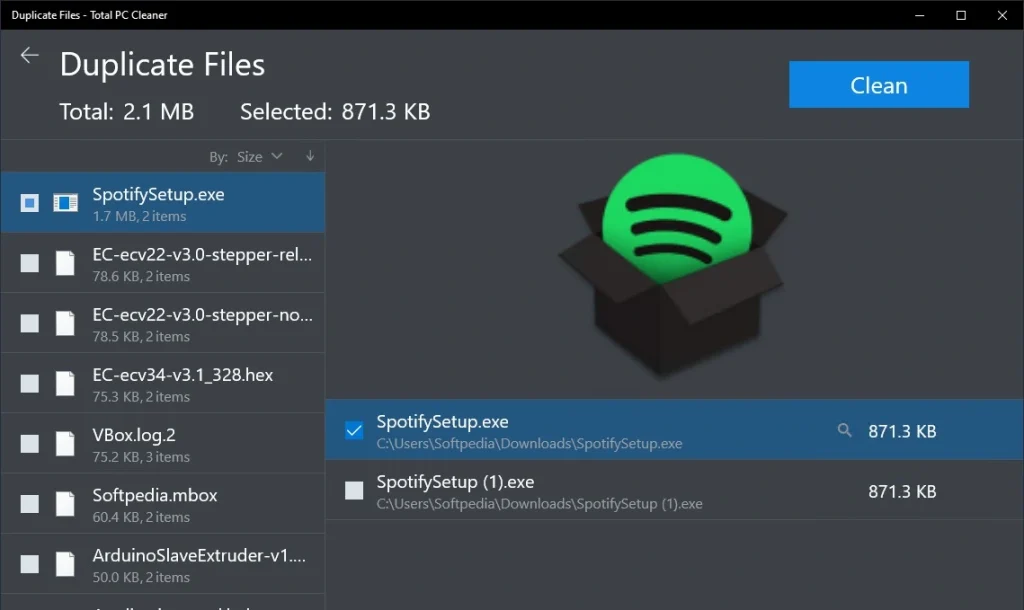Select the Softpedia.mbox 60.4 KB group

coord(163,504)
